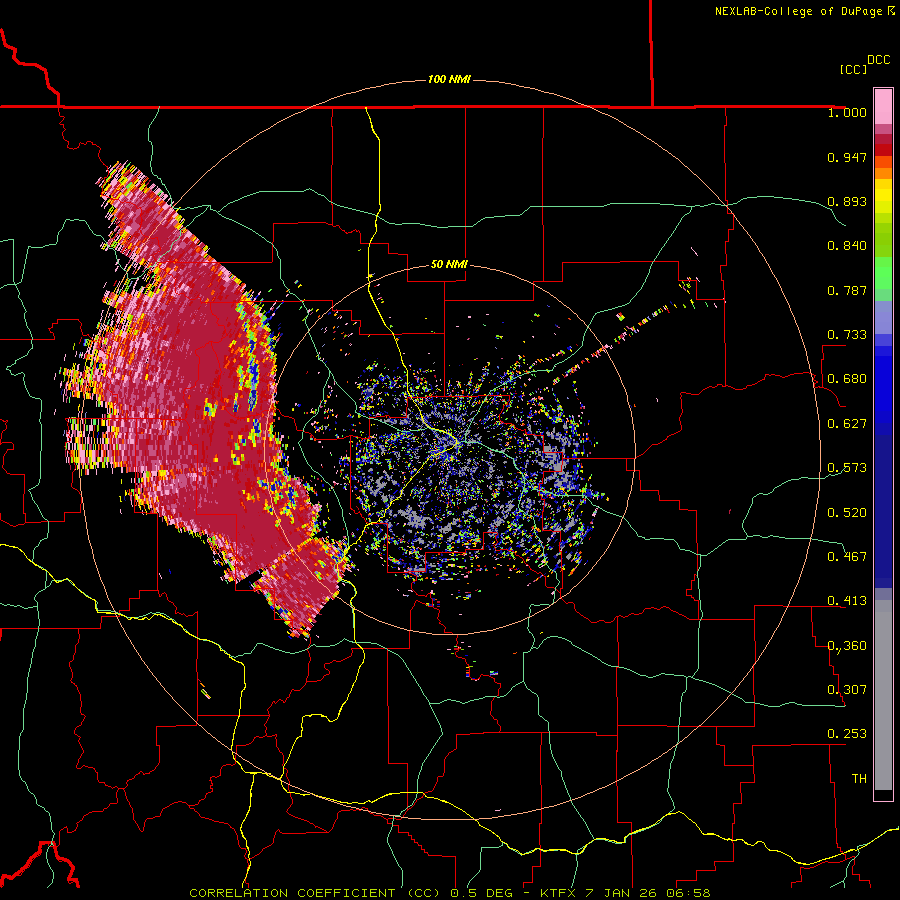
Task: Click the 0.893 legend value
Action: point(847,201)
